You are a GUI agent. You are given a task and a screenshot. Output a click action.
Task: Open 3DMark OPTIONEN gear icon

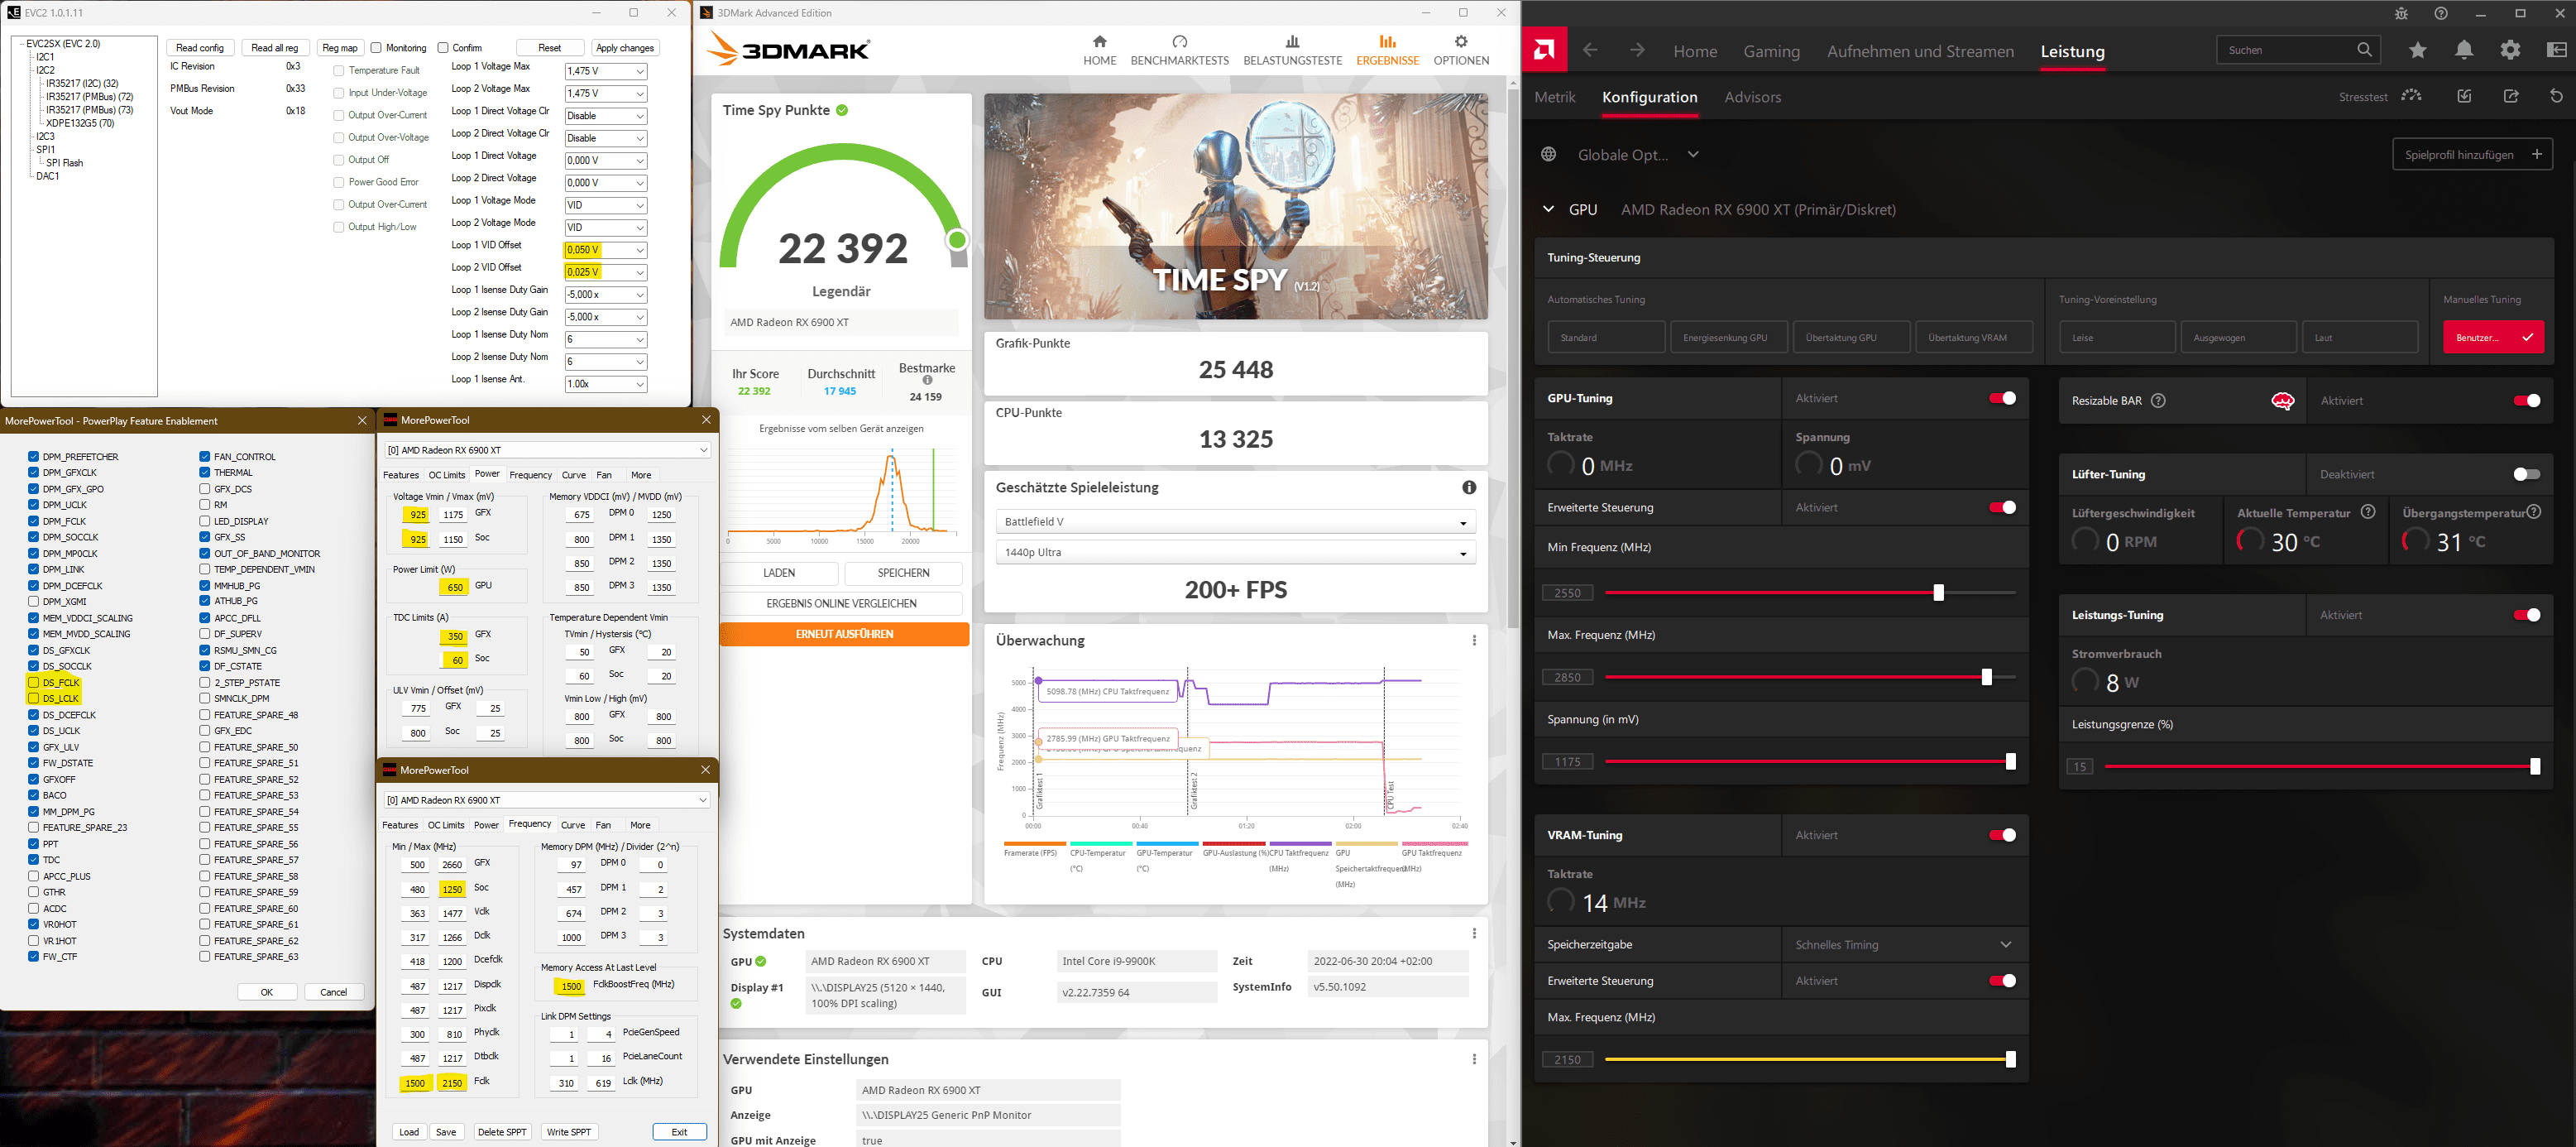pyautogui.click(x=1461, y=42)
